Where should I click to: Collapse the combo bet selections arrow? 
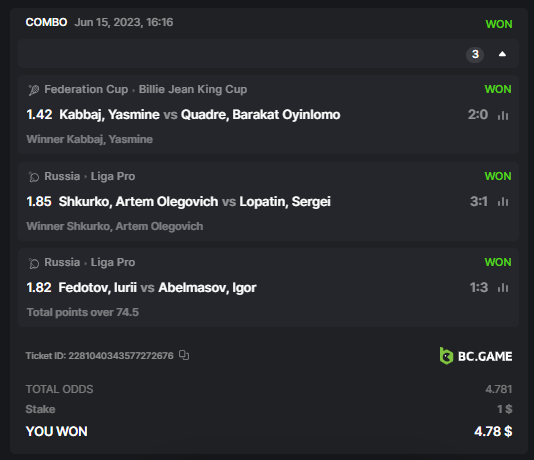coord(502,54)
